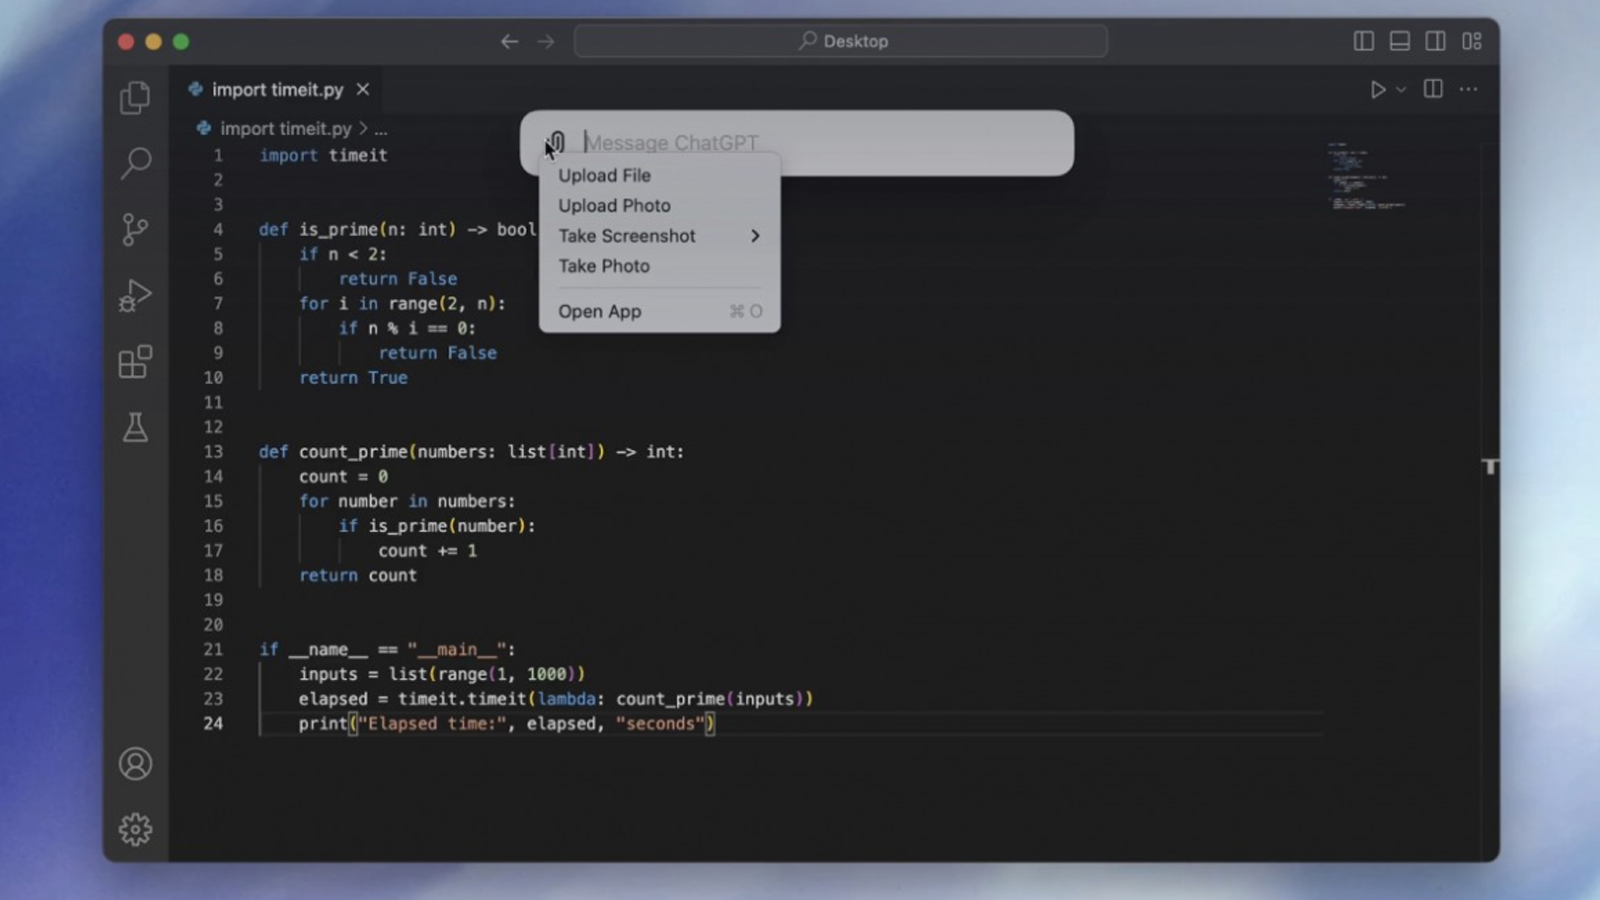Viewport: 1600px width, 900px height.
Task: Split the editor to the right
Action: tap(1433, 89)
